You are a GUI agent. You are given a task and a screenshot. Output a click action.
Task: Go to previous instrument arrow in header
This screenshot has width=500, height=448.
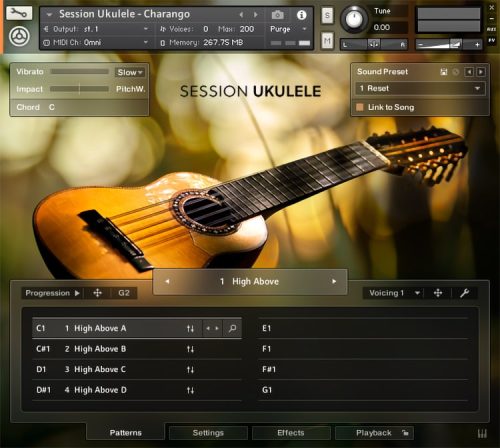coord(241,15)
